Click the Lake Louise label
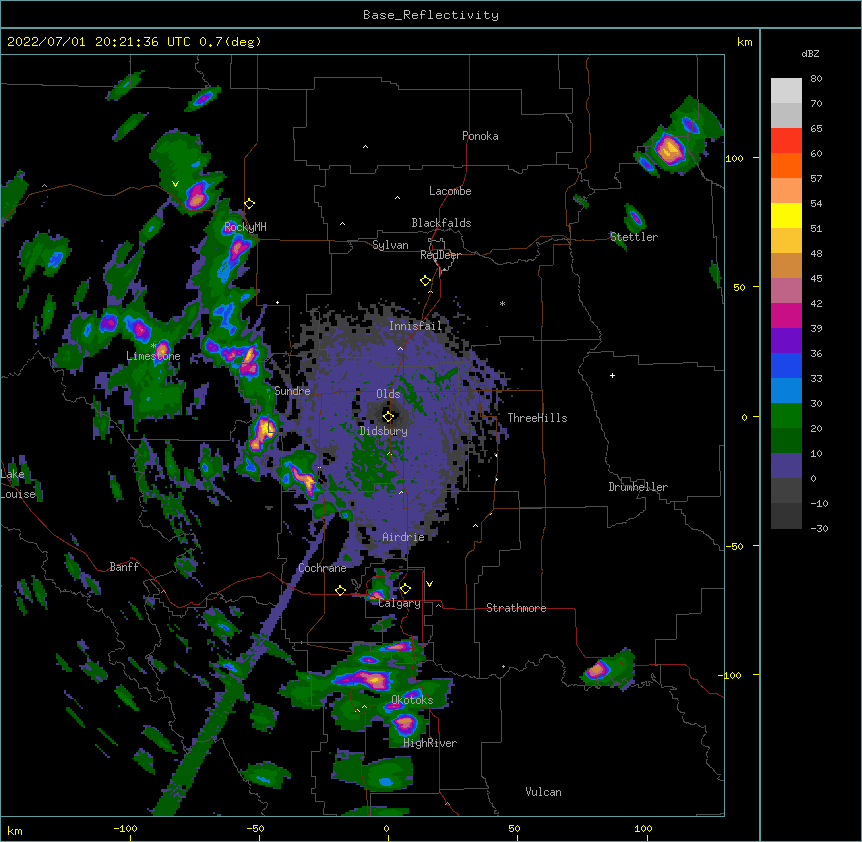Screen dimensions: 862x842 coord(18,484)
